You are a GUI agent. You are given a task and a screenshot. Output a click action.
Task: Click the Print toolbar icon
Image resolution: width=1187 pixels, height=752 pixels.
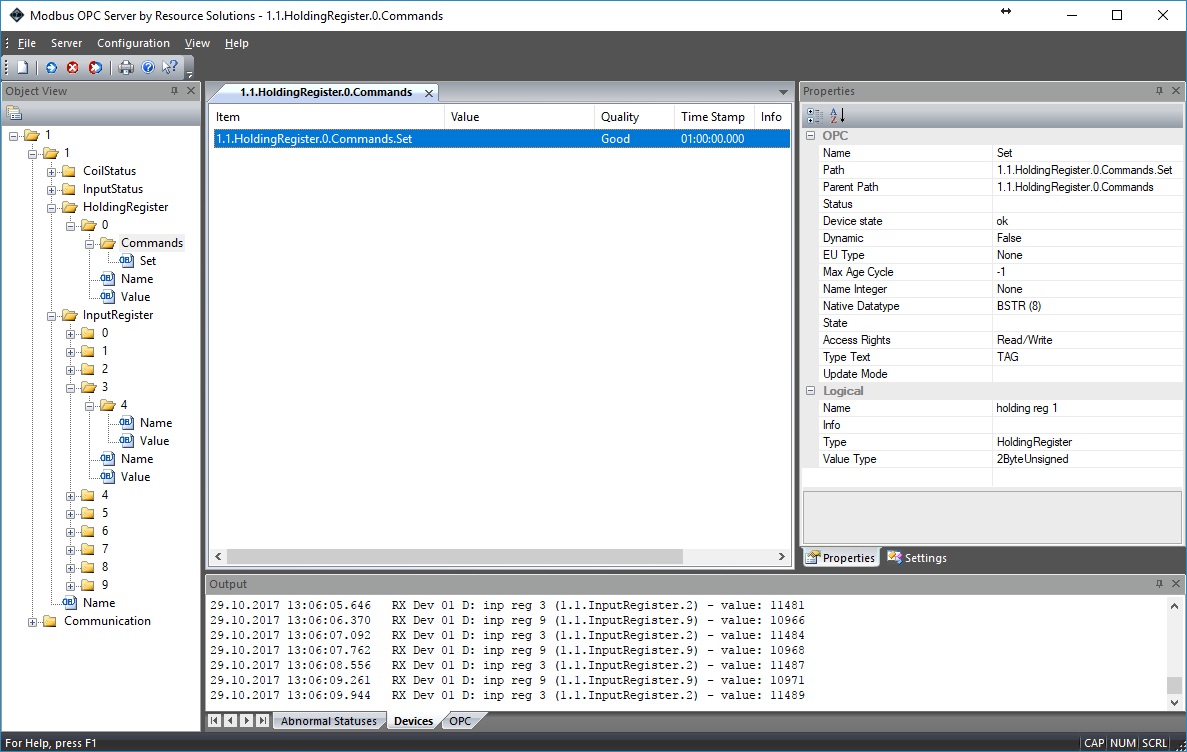126,67
